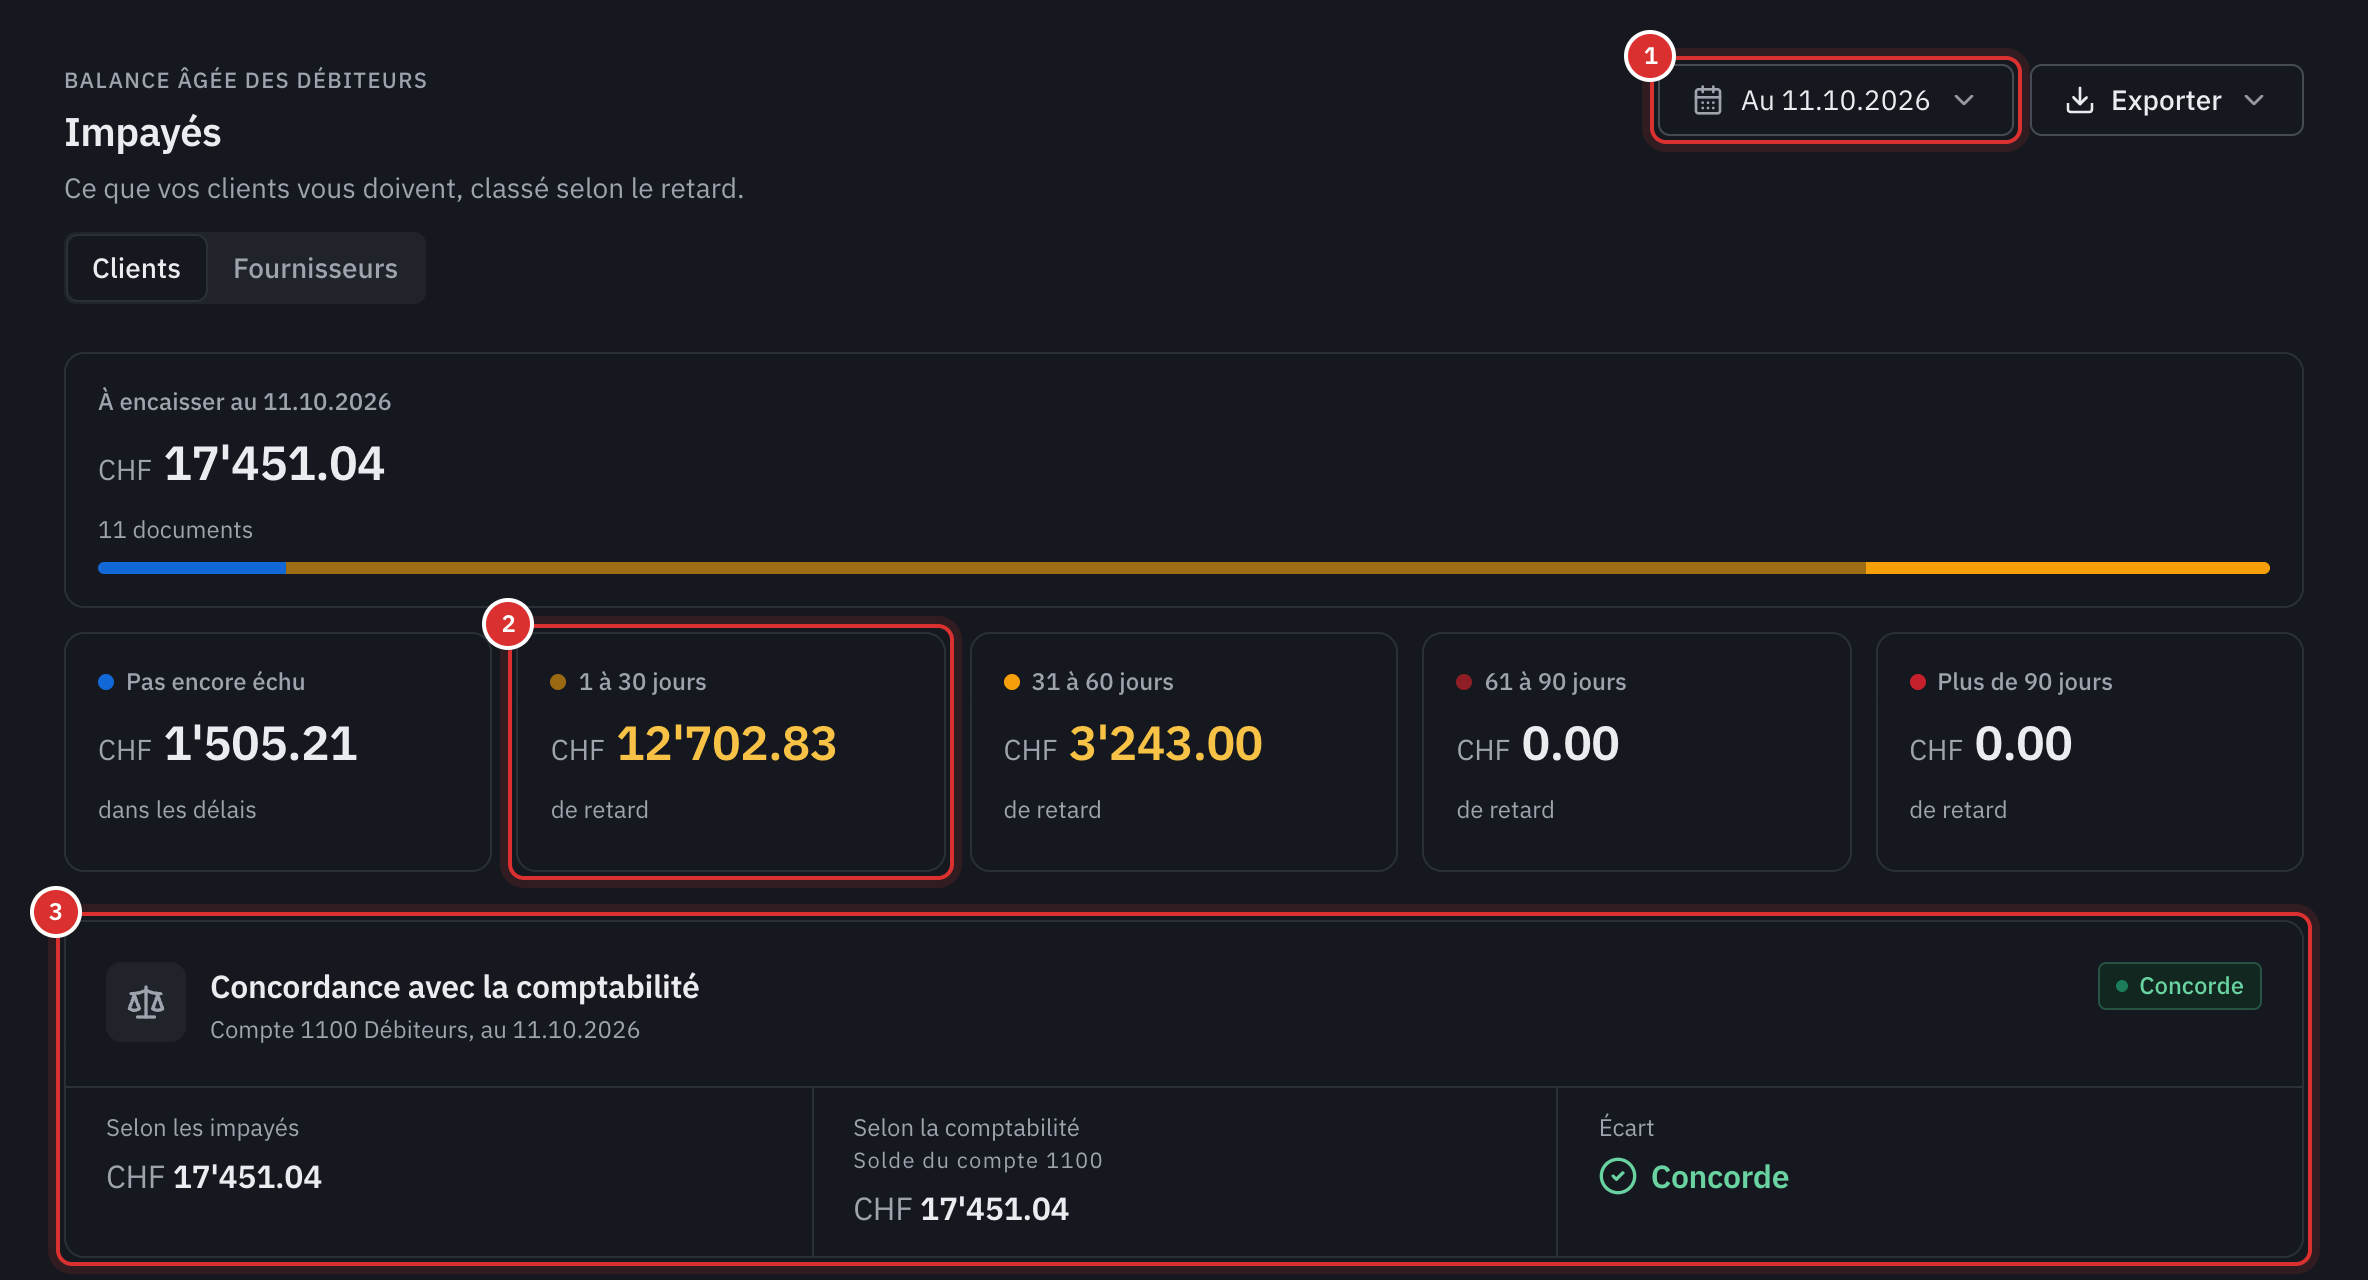Click the Écart label
The height and width of the screenshot is (1280, 2368).
coord(1626,1128)
